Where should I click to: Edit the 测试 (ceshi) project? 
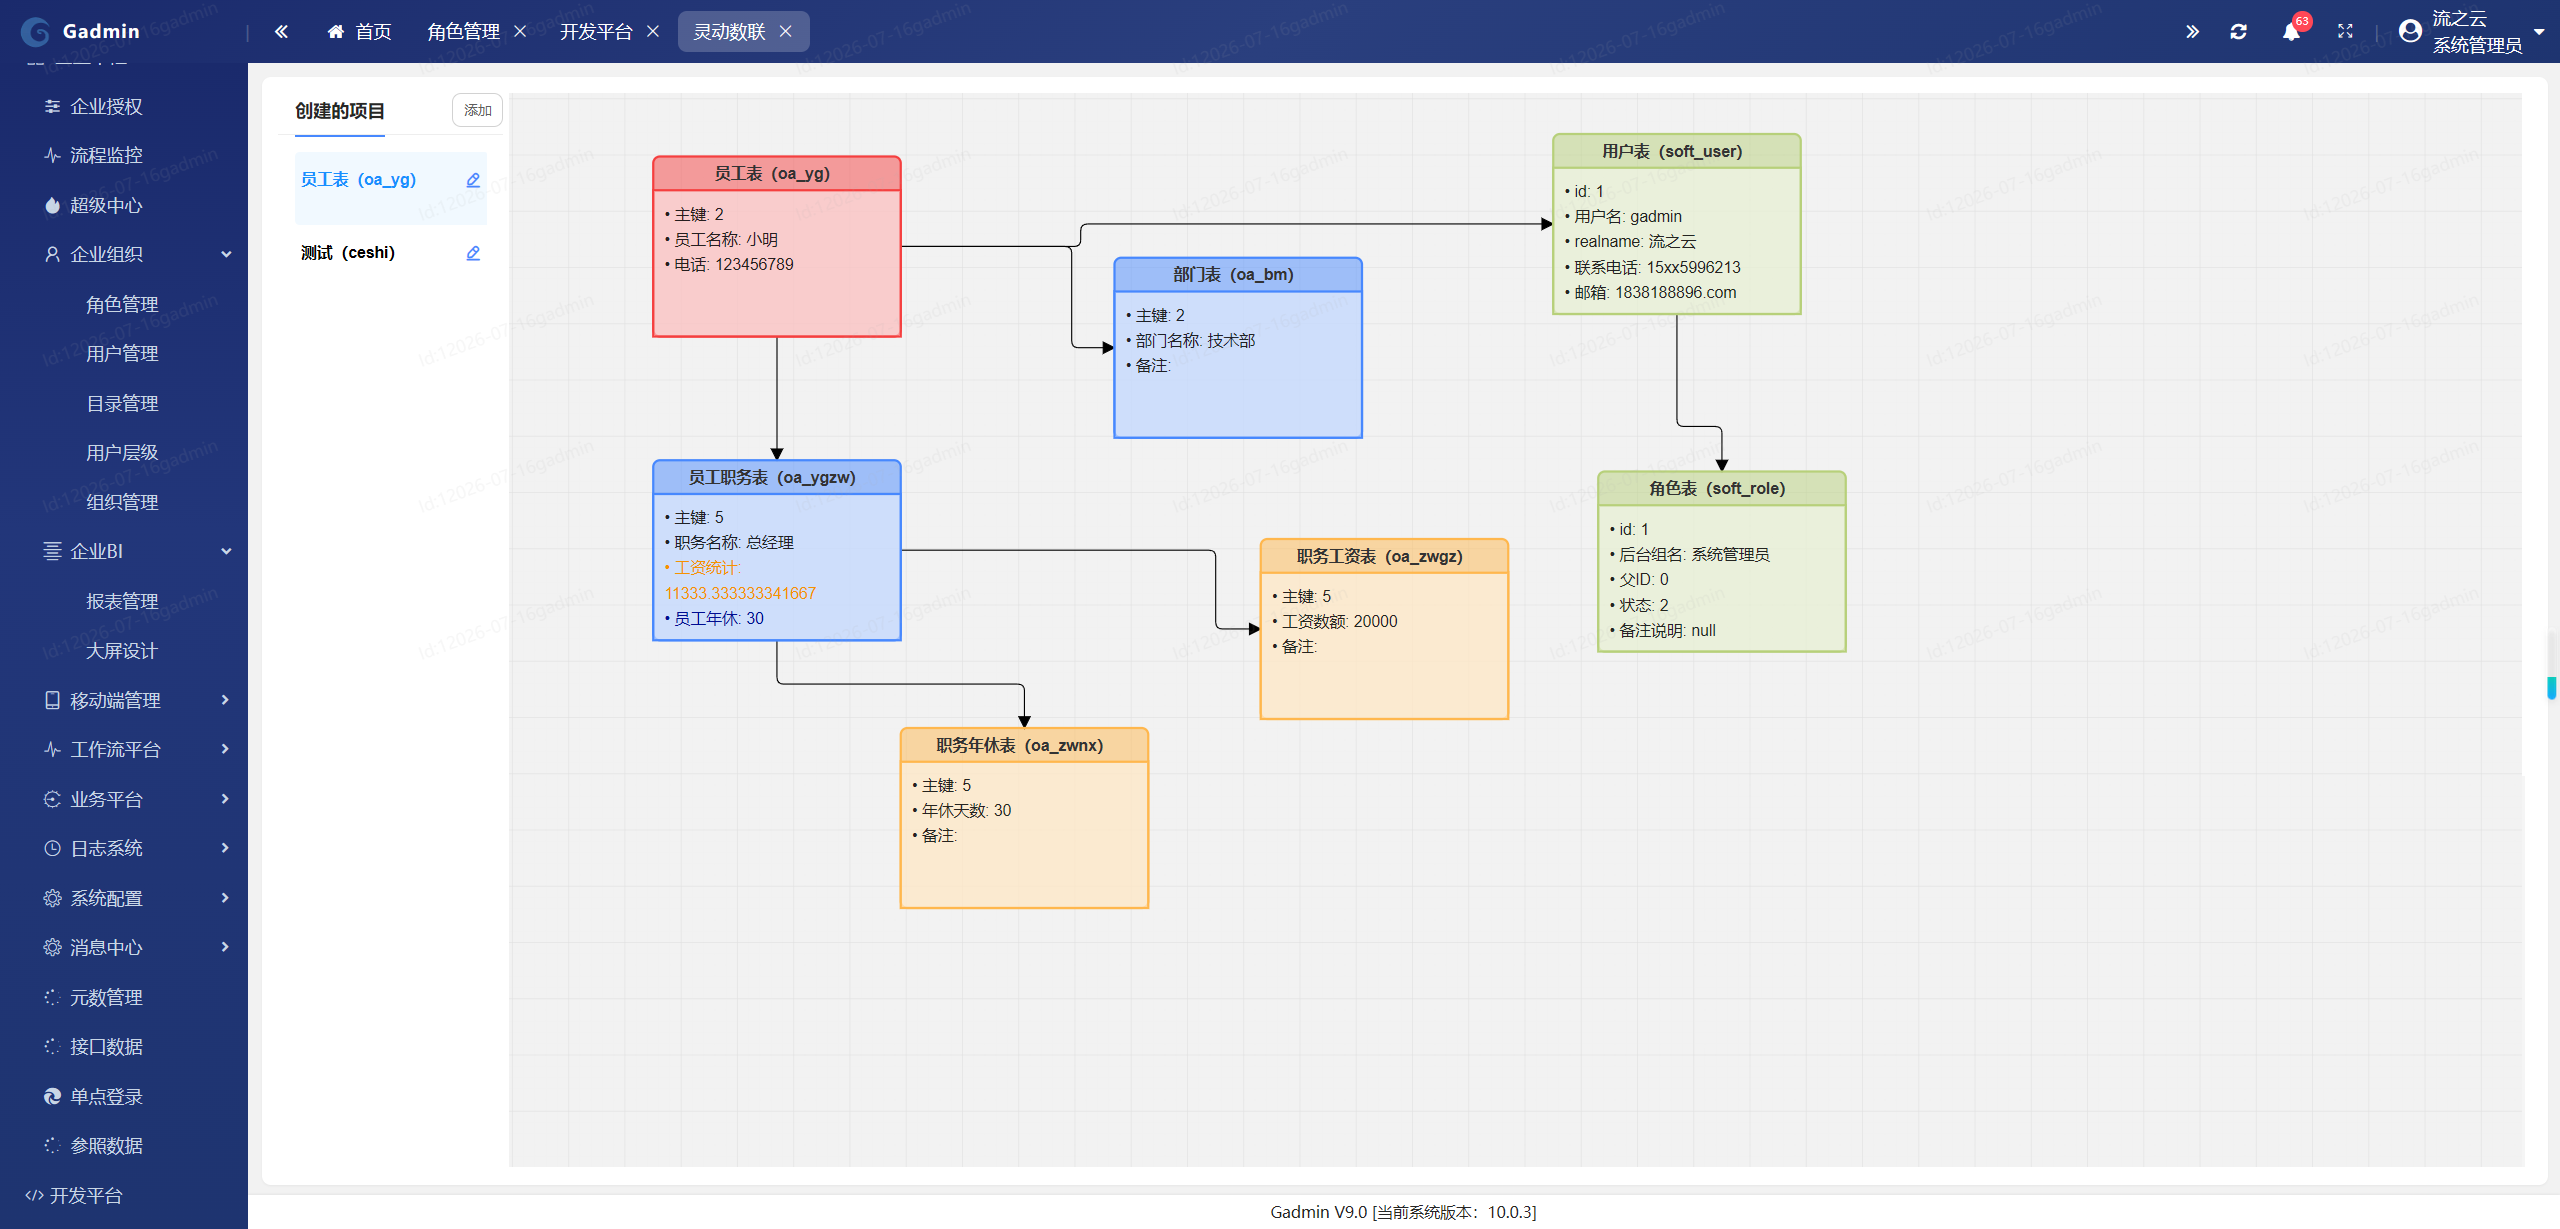[473, 253]
